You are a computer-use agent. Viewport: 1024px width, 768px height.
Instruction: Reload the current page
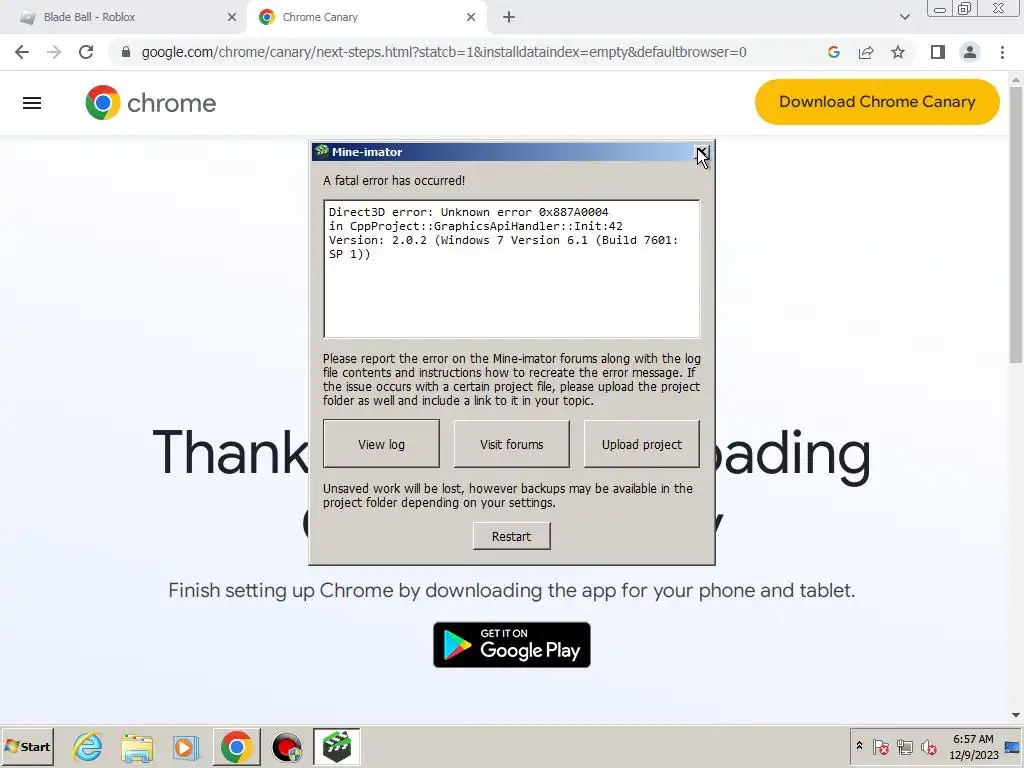click(86, 52)
